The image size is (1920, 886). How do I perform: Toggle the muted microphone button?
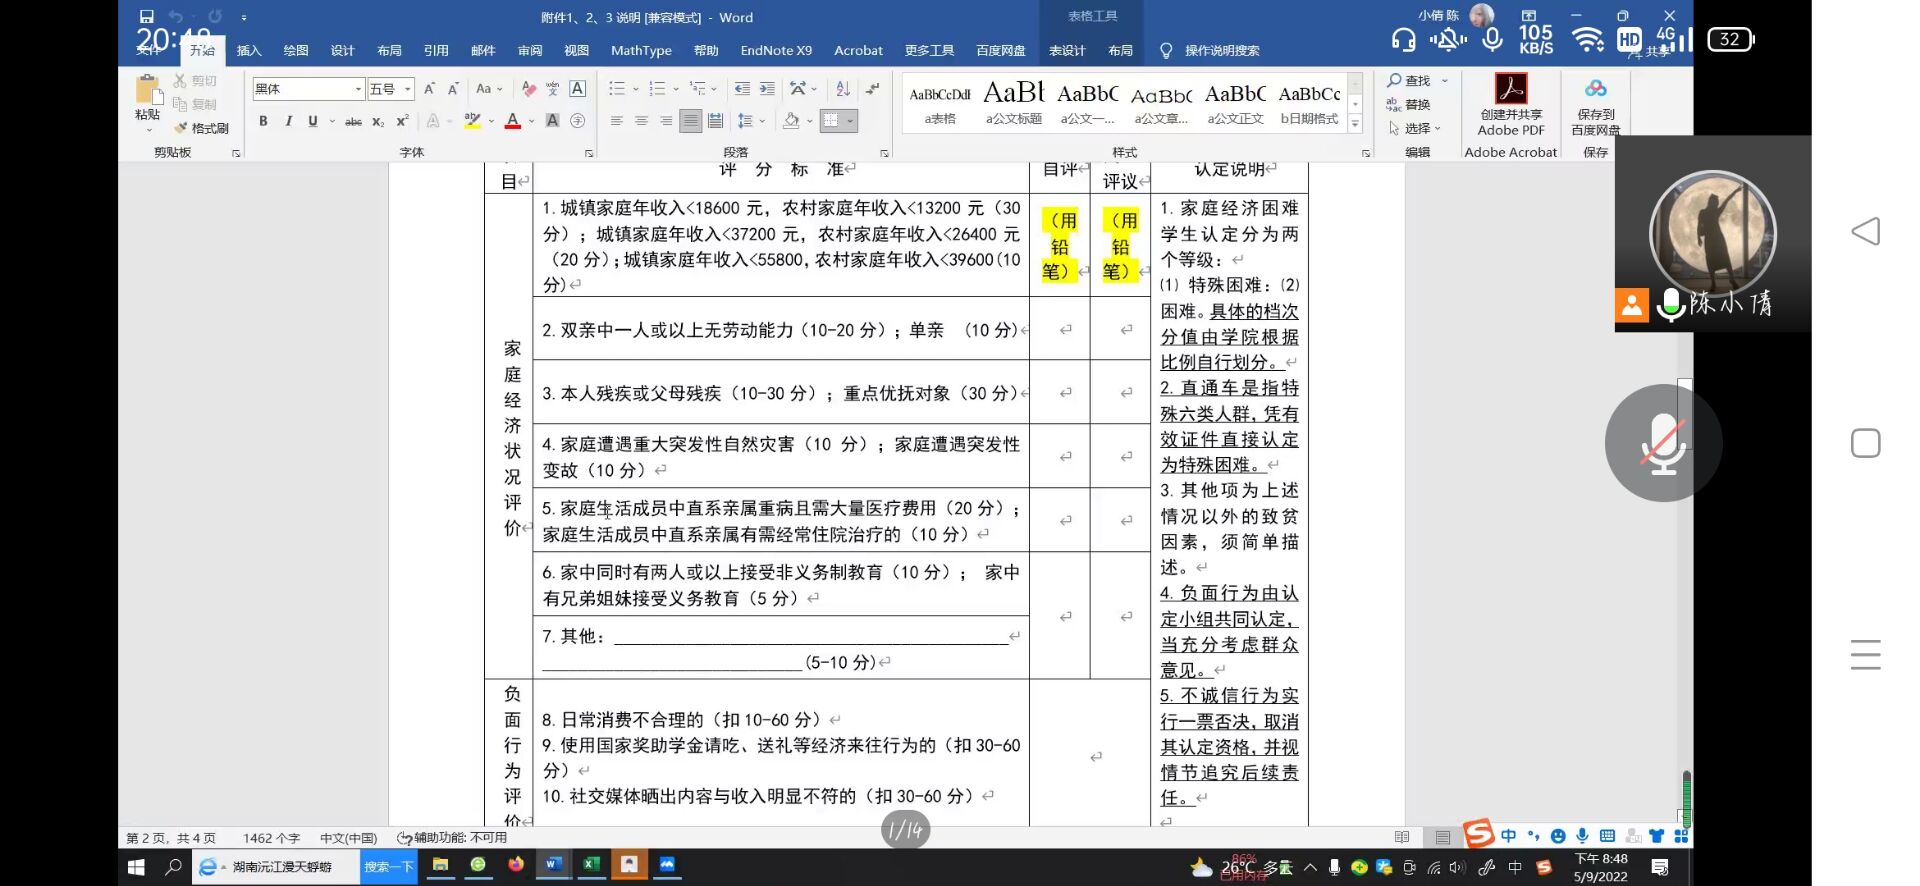pos(1662,443)
